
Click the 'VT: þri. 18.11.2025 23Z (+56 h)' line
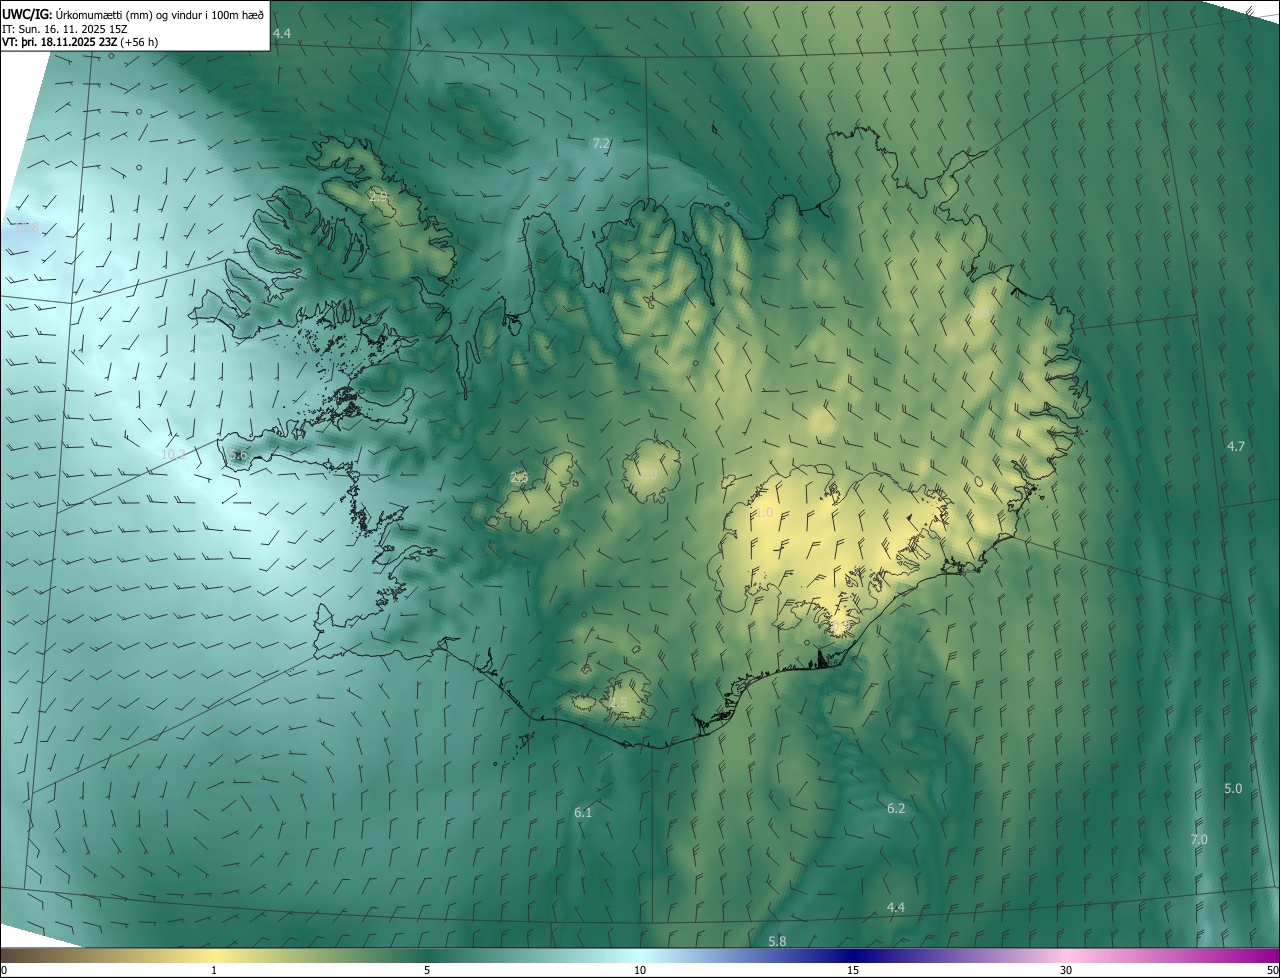pyautogui.click(x=79, y=42)
